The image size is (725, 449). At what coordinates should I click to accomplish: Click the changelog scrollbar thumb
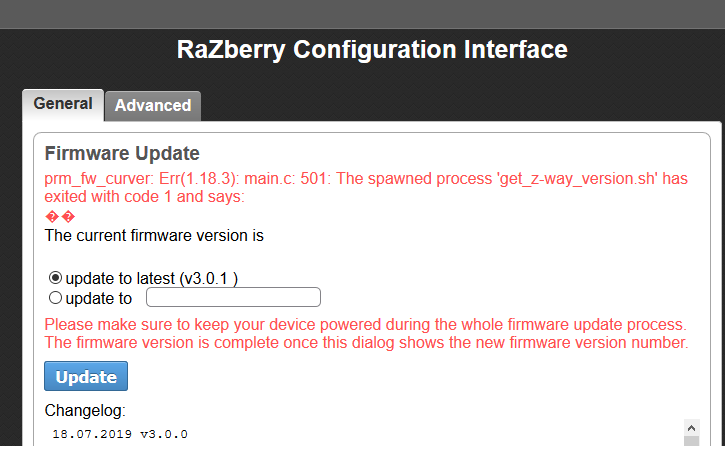tap(691, 441)
